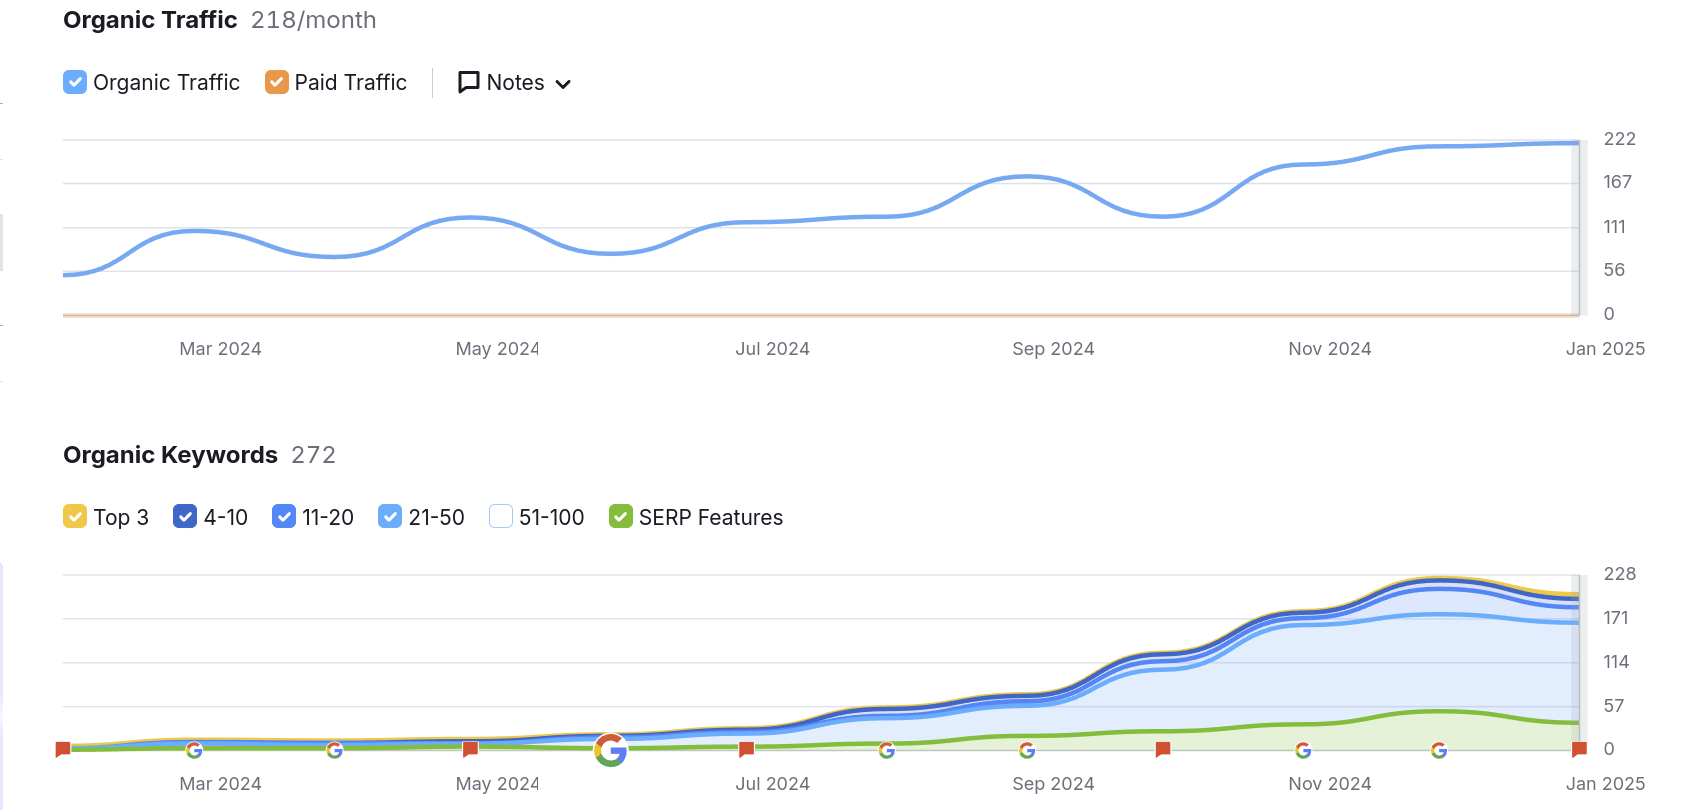
Task: Toggle the 4-10 positions checkbox
Action: point(185,516)
